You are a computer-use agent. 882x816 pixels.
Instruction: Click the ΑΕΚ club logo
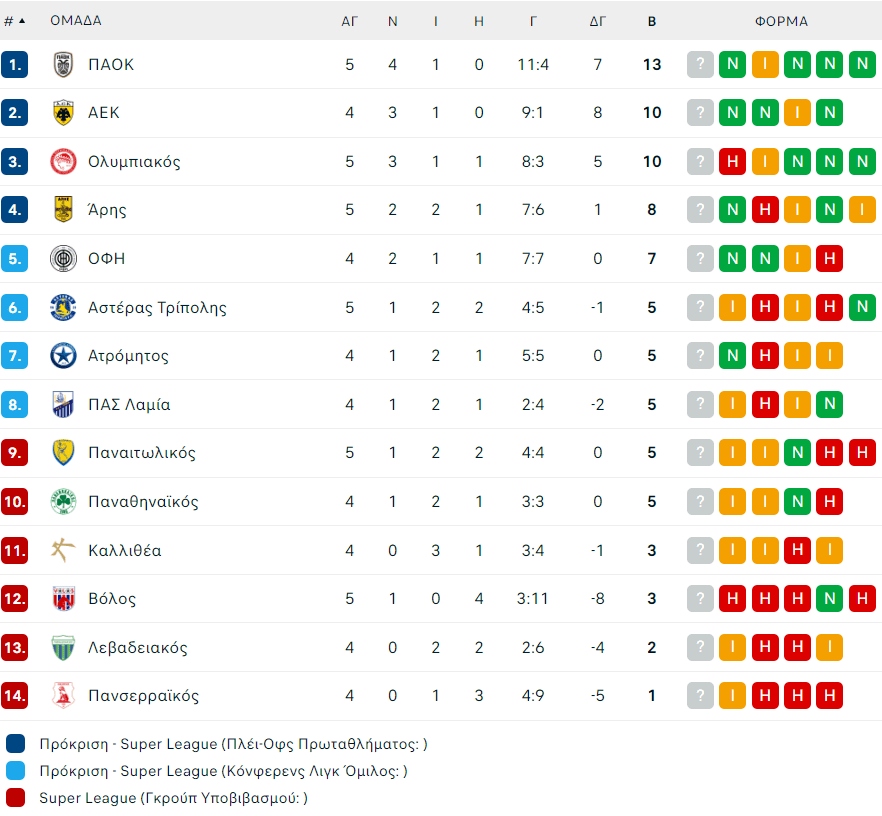pos(64,113)
